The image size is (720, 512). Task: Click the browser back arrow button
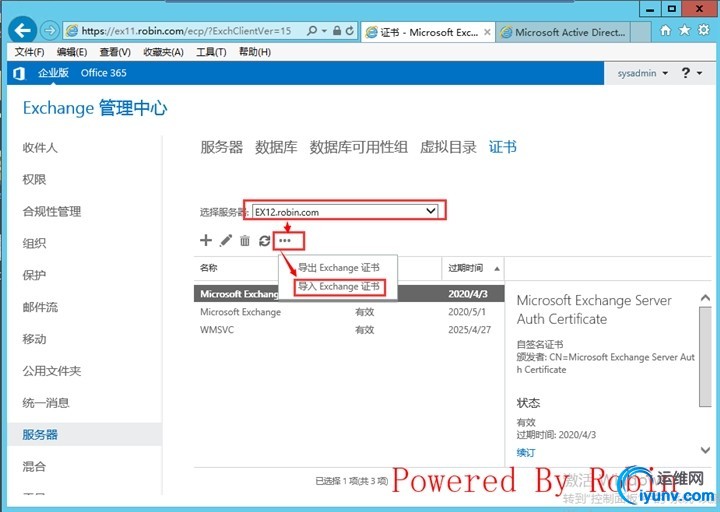point(22,31)
